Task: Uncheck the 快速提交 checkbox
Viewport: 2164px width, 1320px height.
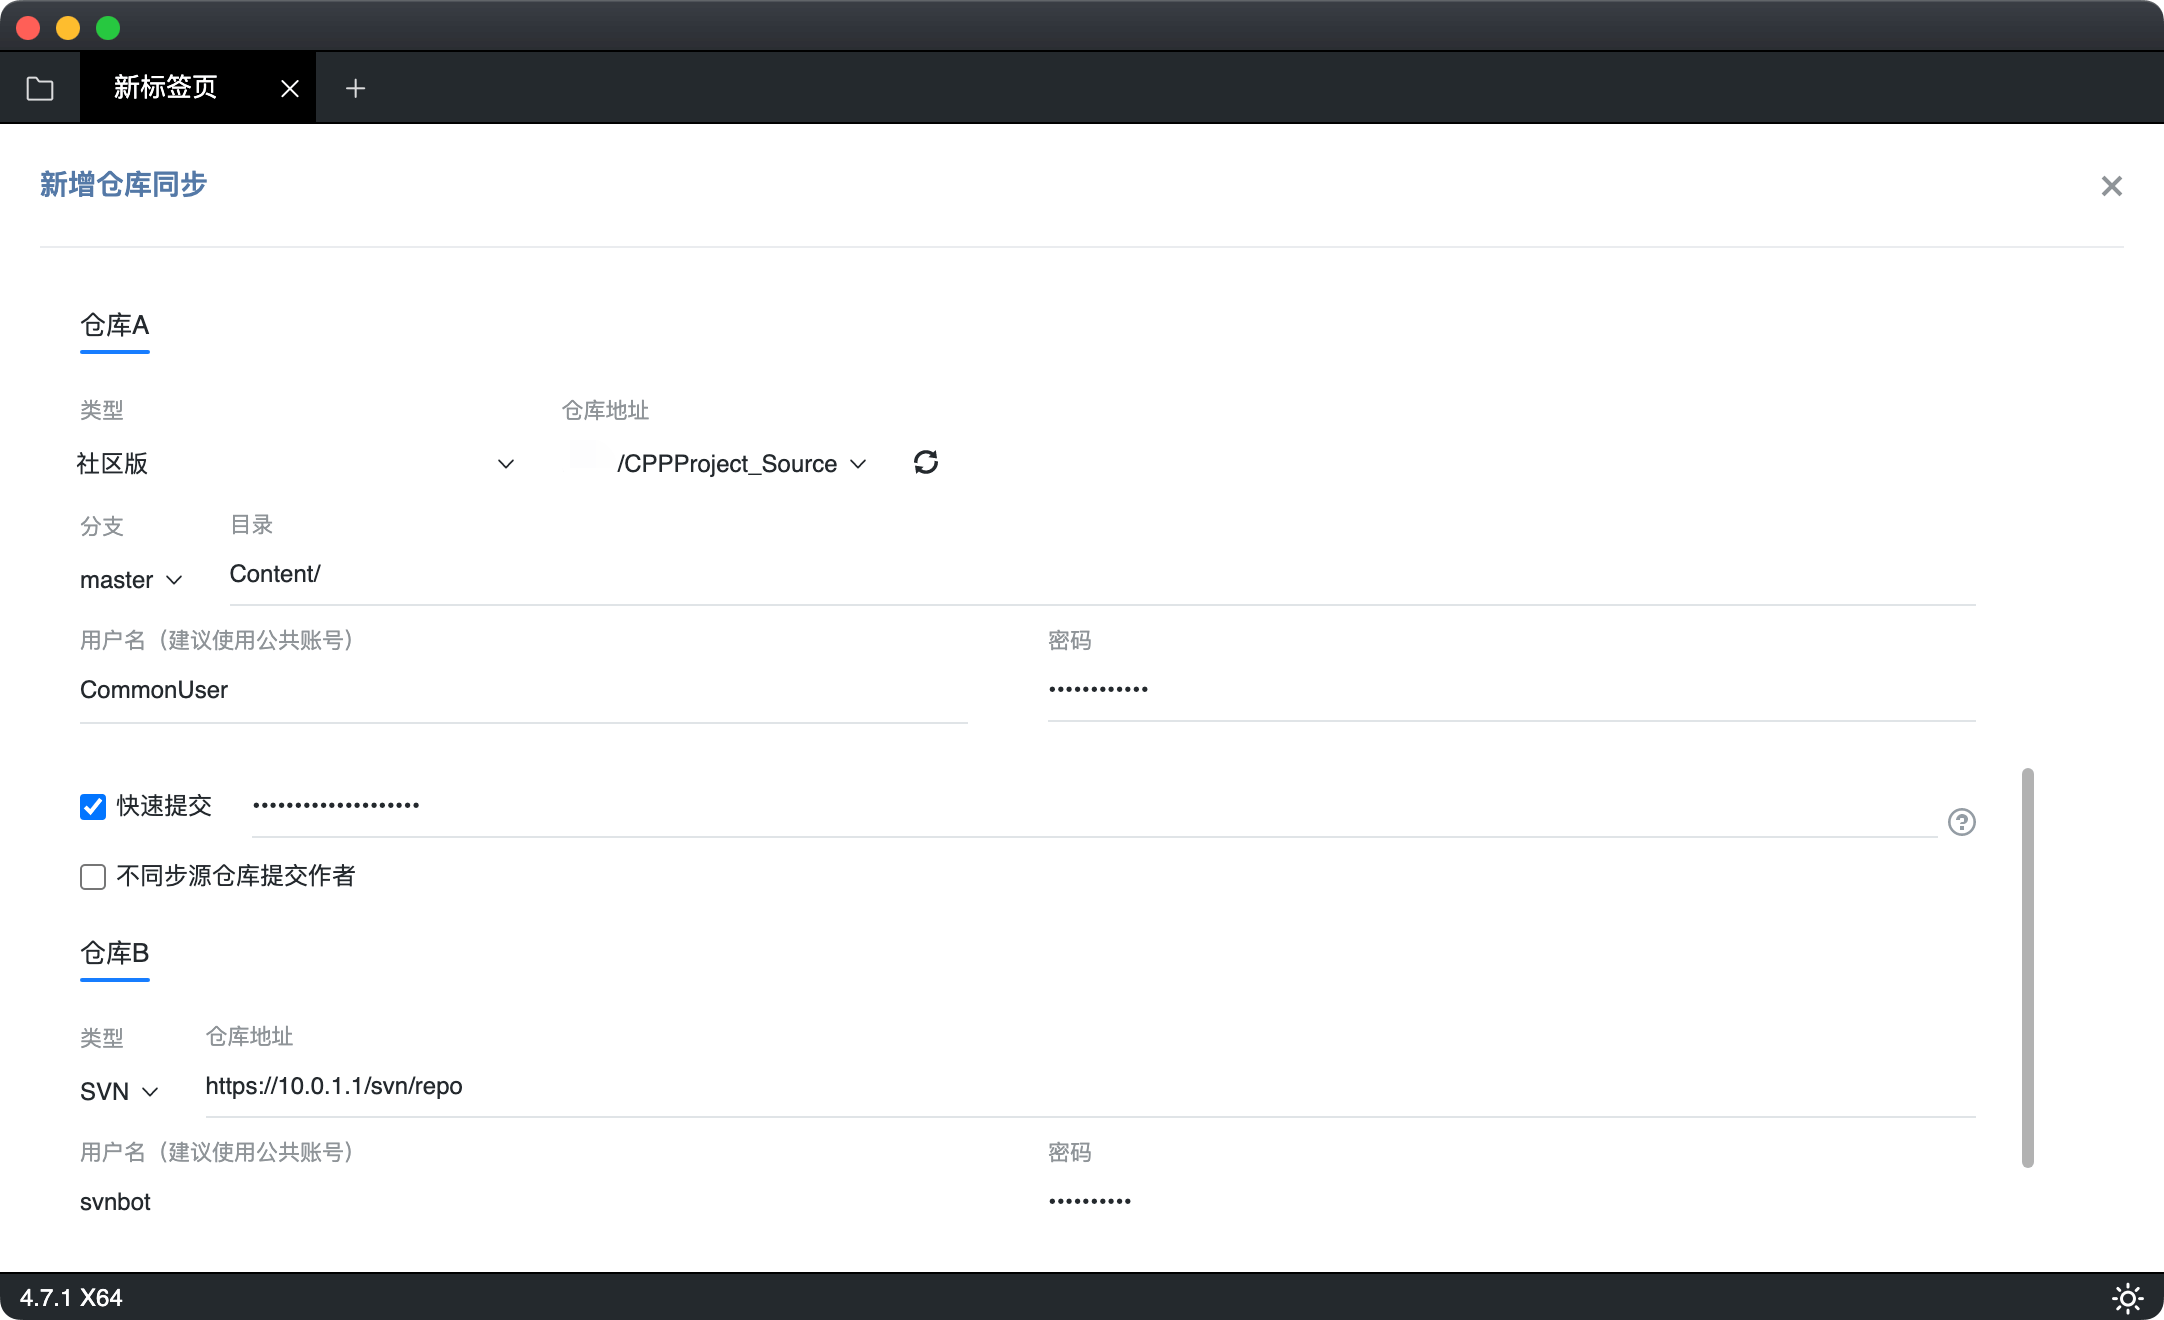Action: (93, 806)
